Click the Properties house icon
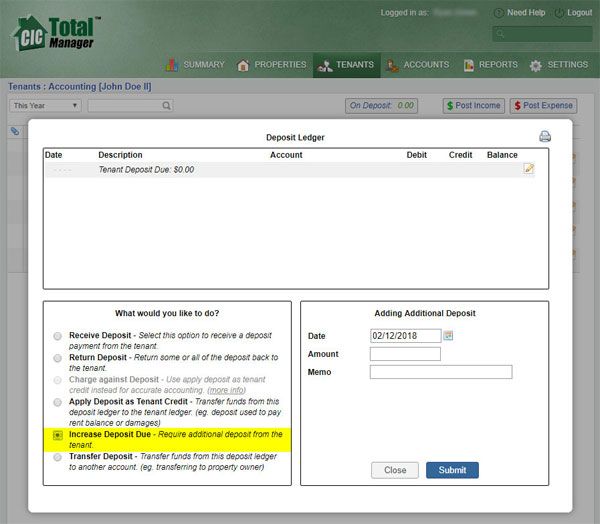This screenshot has width=600, height=524. click(243, 65)
